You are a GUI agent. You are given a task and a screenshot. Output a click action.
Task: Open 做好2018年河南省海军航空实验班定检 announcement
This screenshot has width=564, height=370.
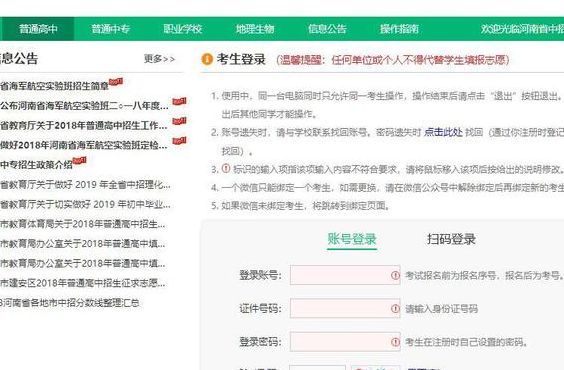click(84, 145)
